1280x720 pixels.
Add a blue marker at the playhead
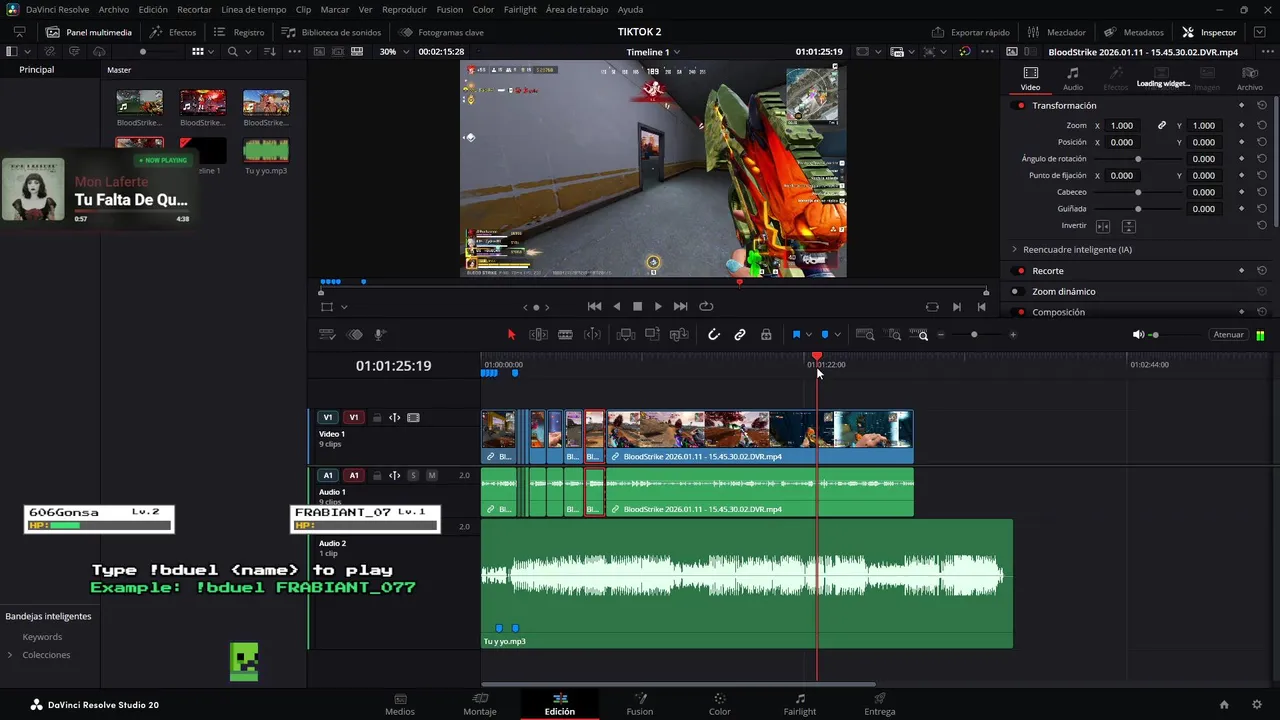825,335
